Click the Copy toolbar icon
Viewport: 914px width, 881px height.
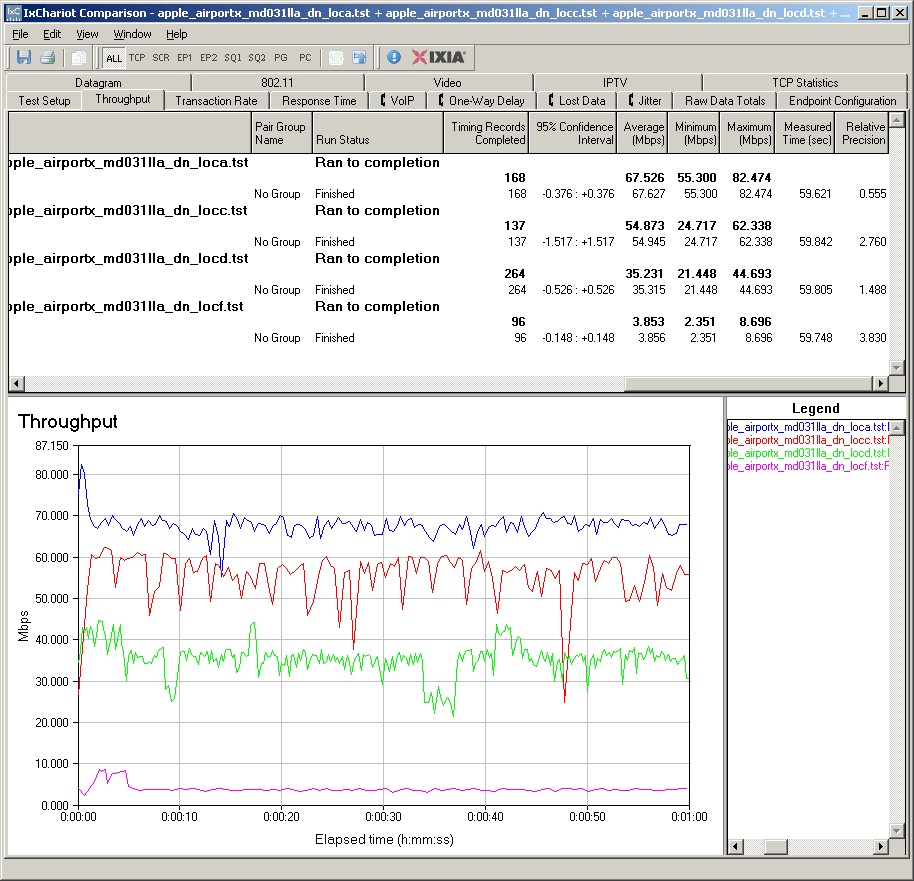click(x=78, y=57)
